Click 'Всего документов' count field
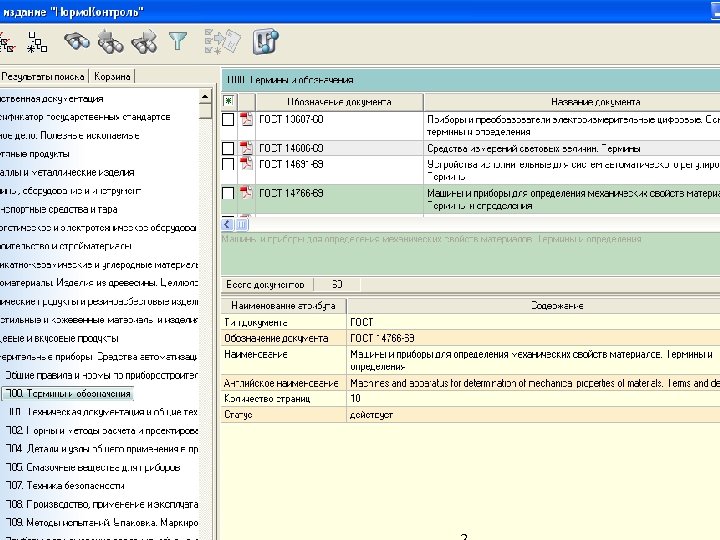Screen dimensions: 720x540 click(337, 285)
